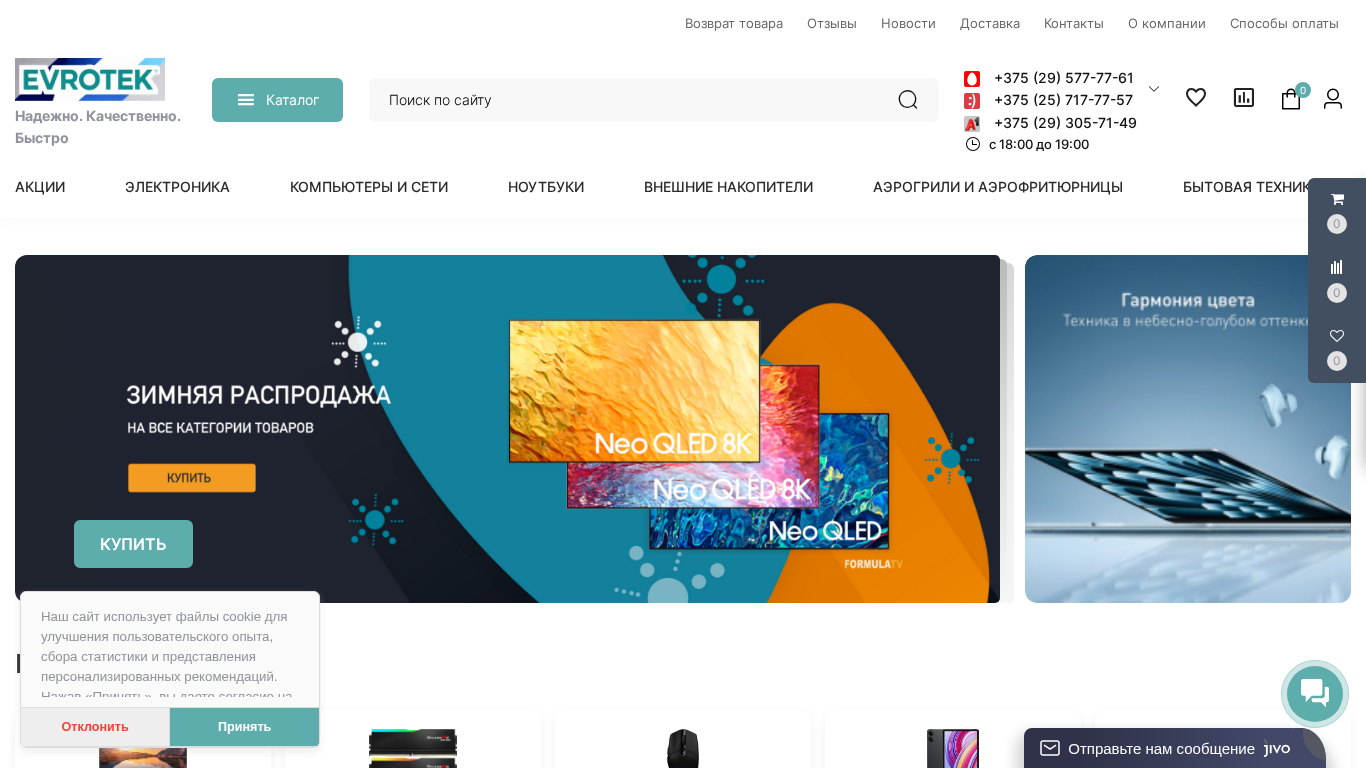
Task: Click the КУПИТЬ button on banner
Action: tap(133, 544)
